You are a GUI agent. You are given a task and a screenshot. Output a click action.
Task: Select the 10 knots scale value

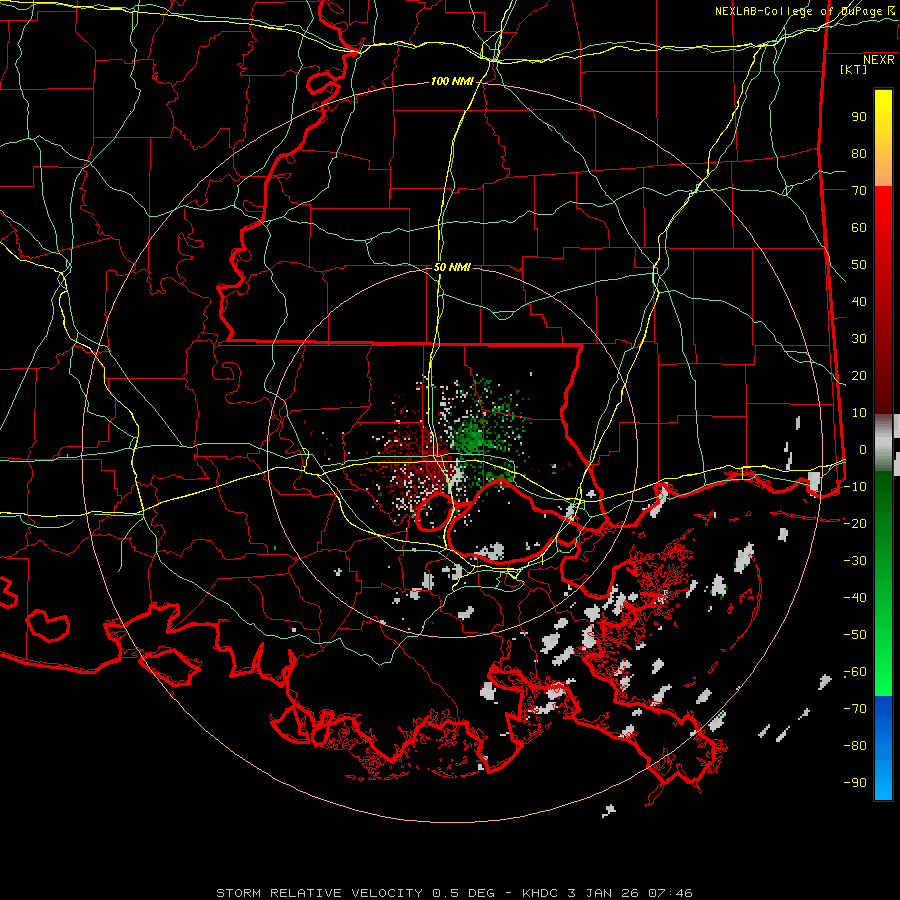coord(859,413)
